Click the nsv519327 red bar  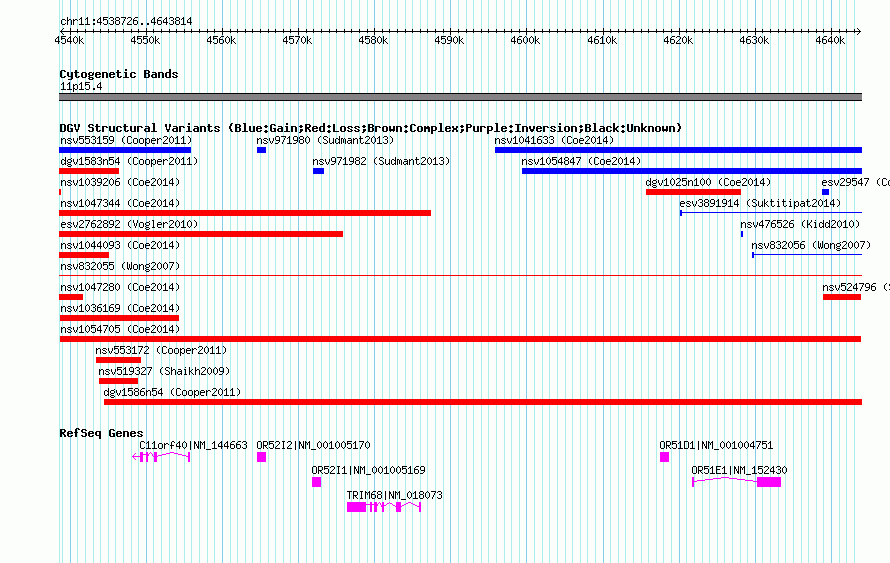coord(118,381)
